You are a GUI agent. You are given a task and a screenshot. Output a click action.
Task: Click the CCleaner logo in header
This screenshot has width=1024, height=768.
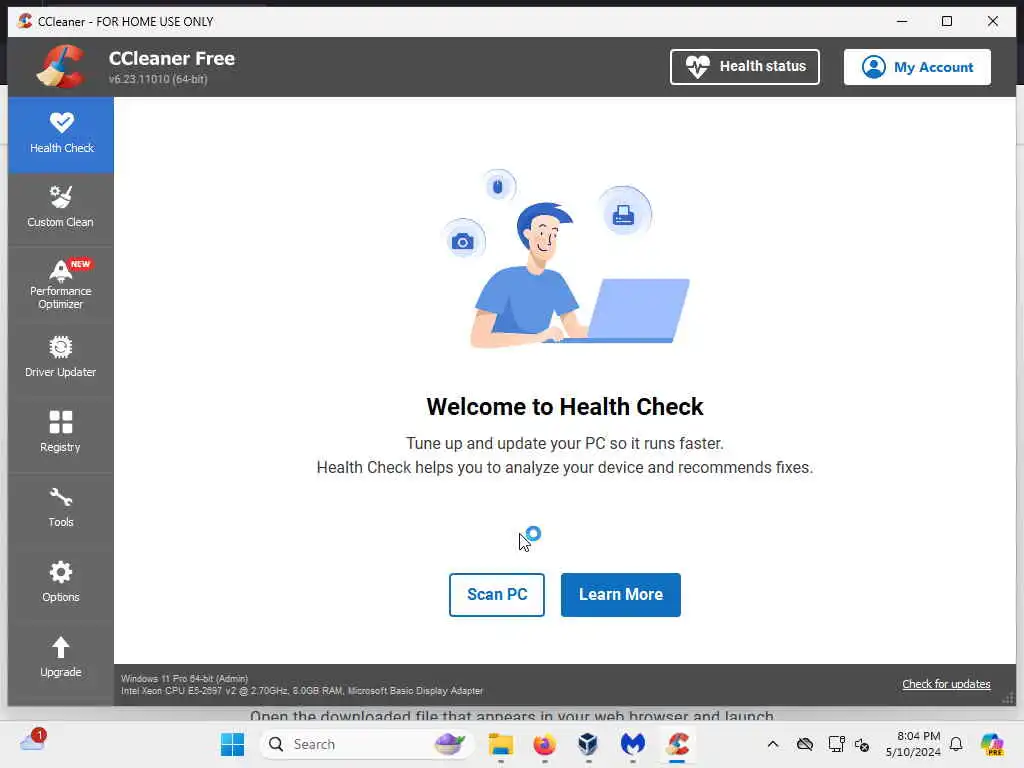(60, 67)
